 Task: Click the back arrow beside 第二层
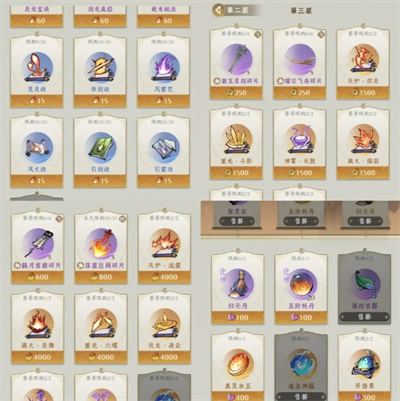pos(219,10)
